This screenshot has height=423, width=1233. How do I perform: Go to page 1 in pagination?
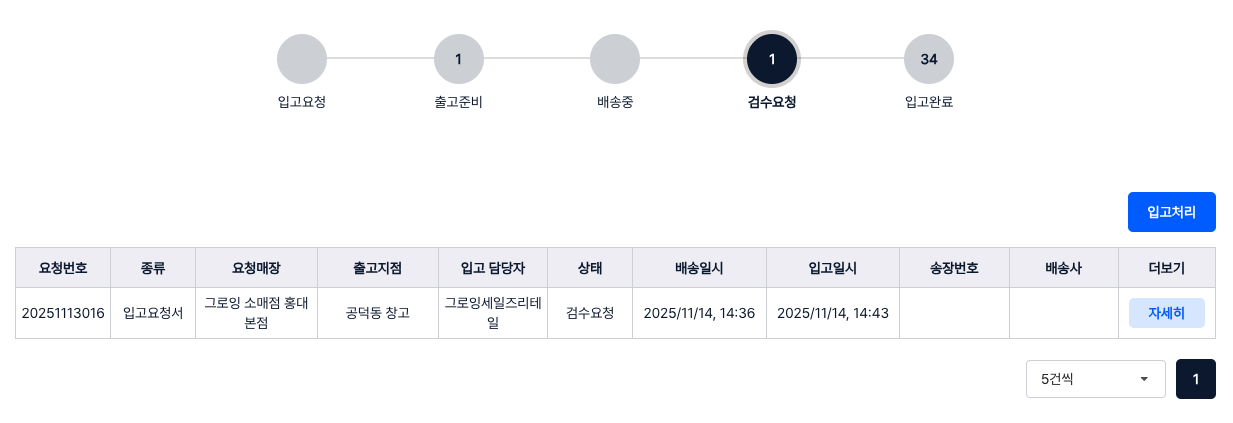click(1196, 379)
